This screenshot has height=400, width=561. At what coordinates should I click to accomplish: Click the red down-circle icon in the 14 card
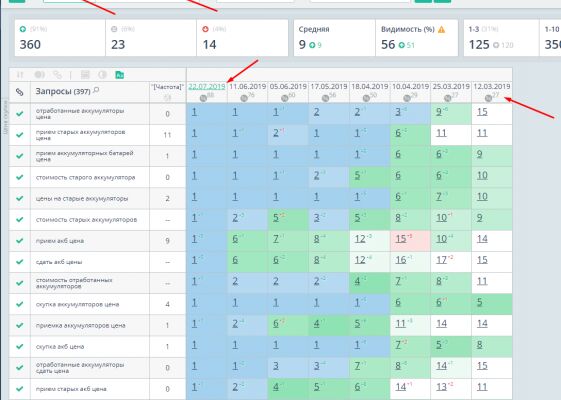pos(205,29)
